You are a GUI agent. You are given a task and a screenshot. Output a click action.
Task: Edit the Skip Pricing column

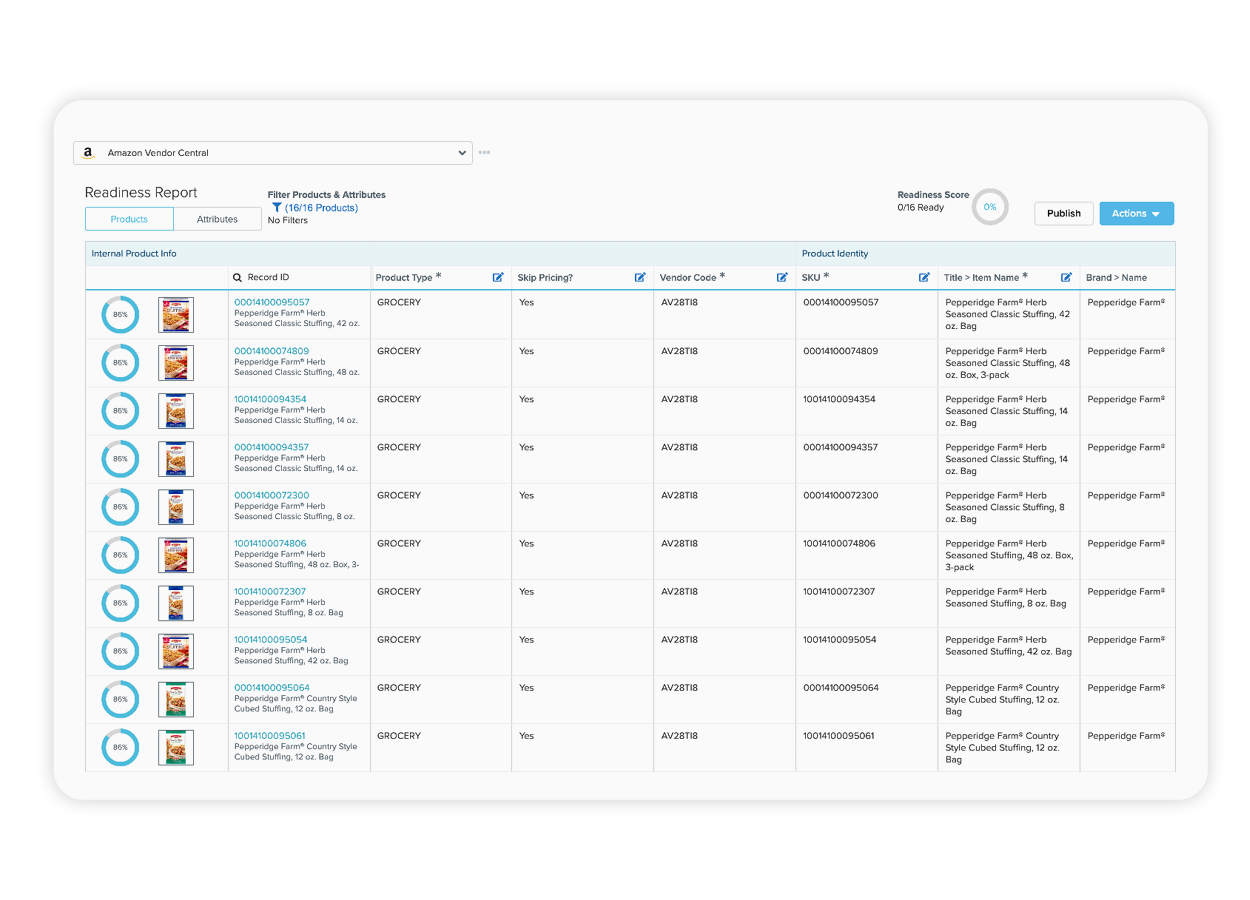pyautogui.click(x=640, y=278)
